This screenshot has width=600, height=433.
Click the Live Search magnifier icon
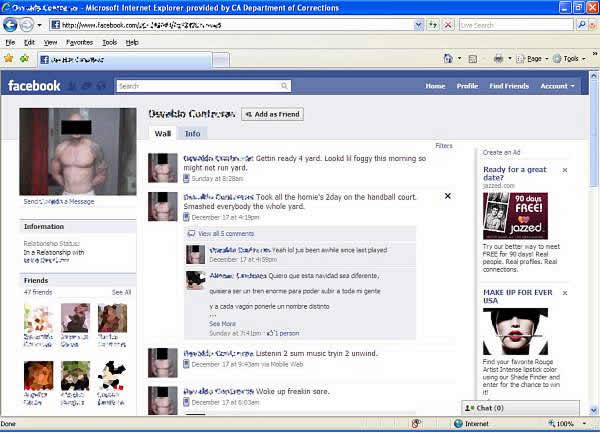(581, 25)
